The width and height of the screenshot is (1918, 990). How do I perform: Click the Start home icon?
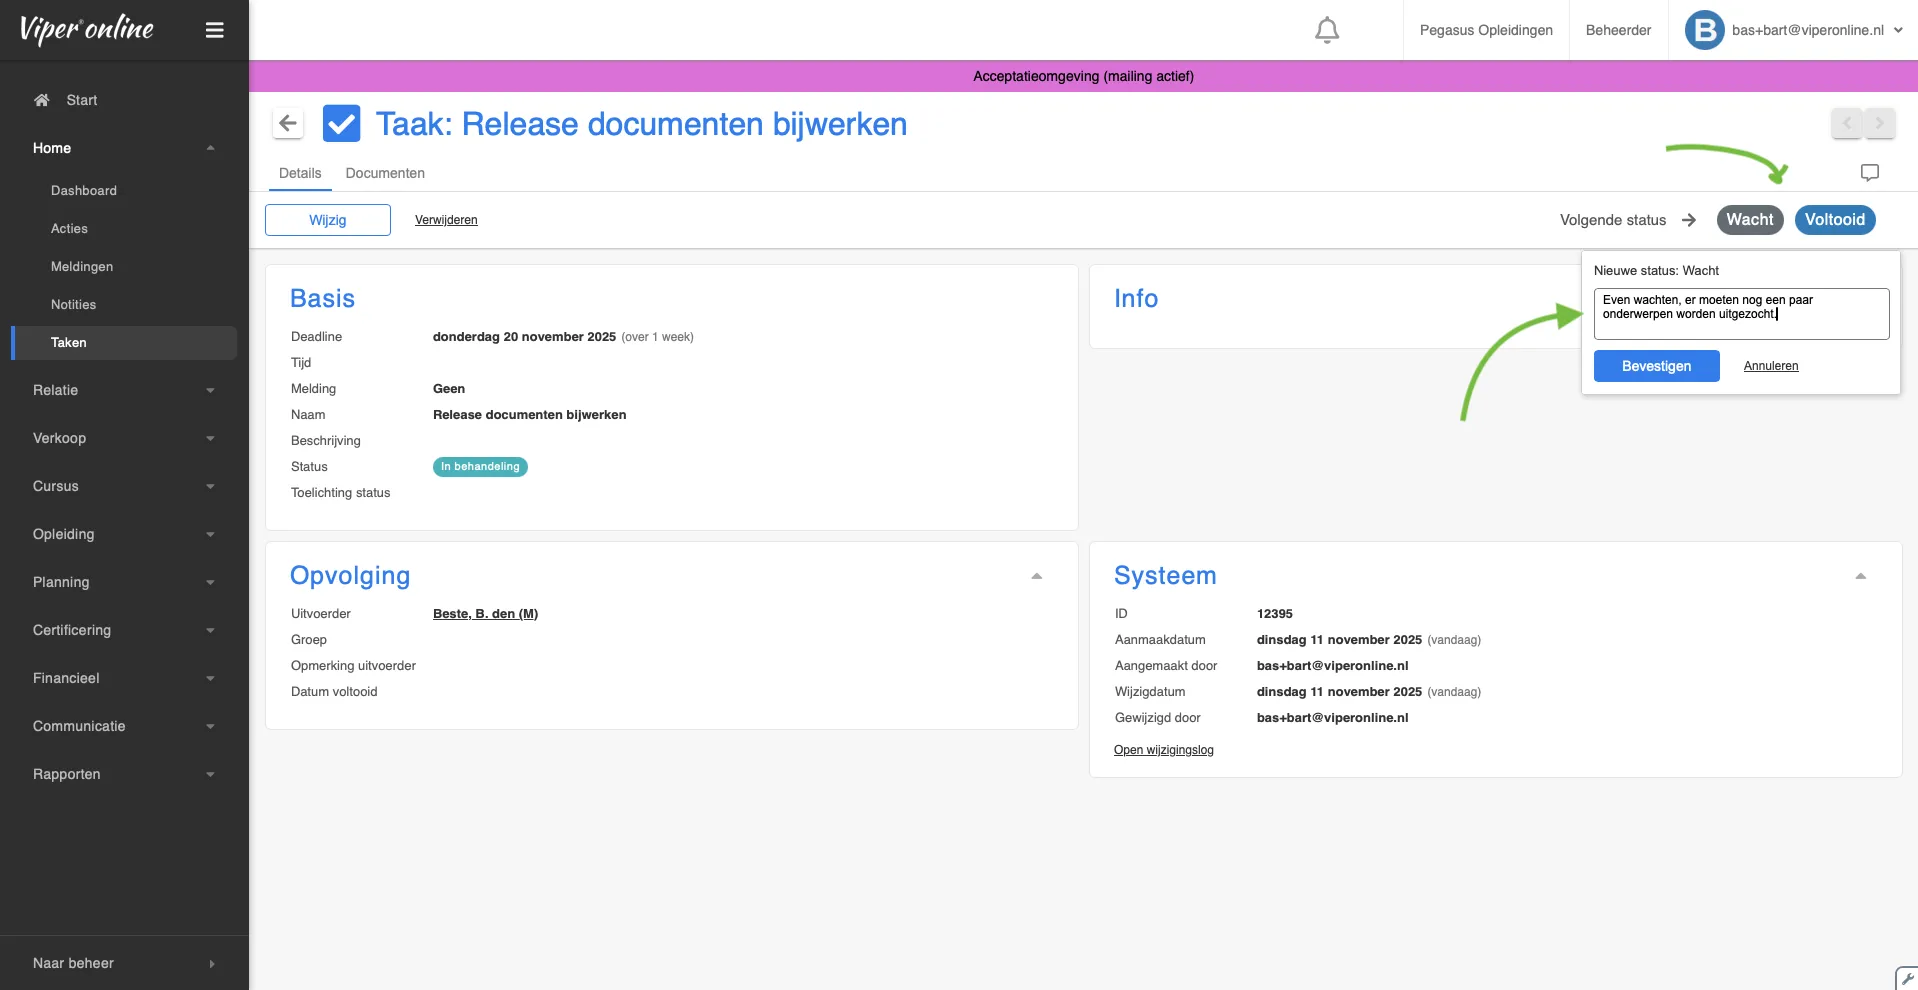(42, 100)
